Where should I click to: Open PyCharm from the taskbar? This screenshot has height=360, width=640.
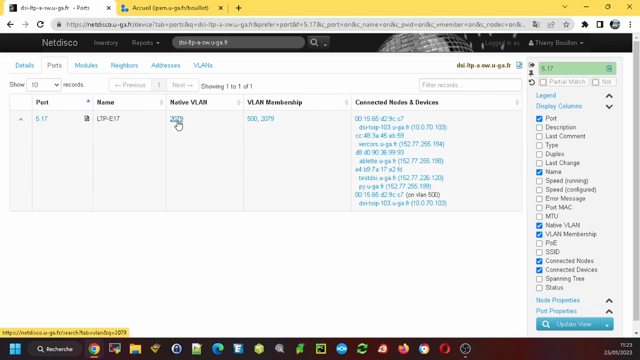pos(321,349)
